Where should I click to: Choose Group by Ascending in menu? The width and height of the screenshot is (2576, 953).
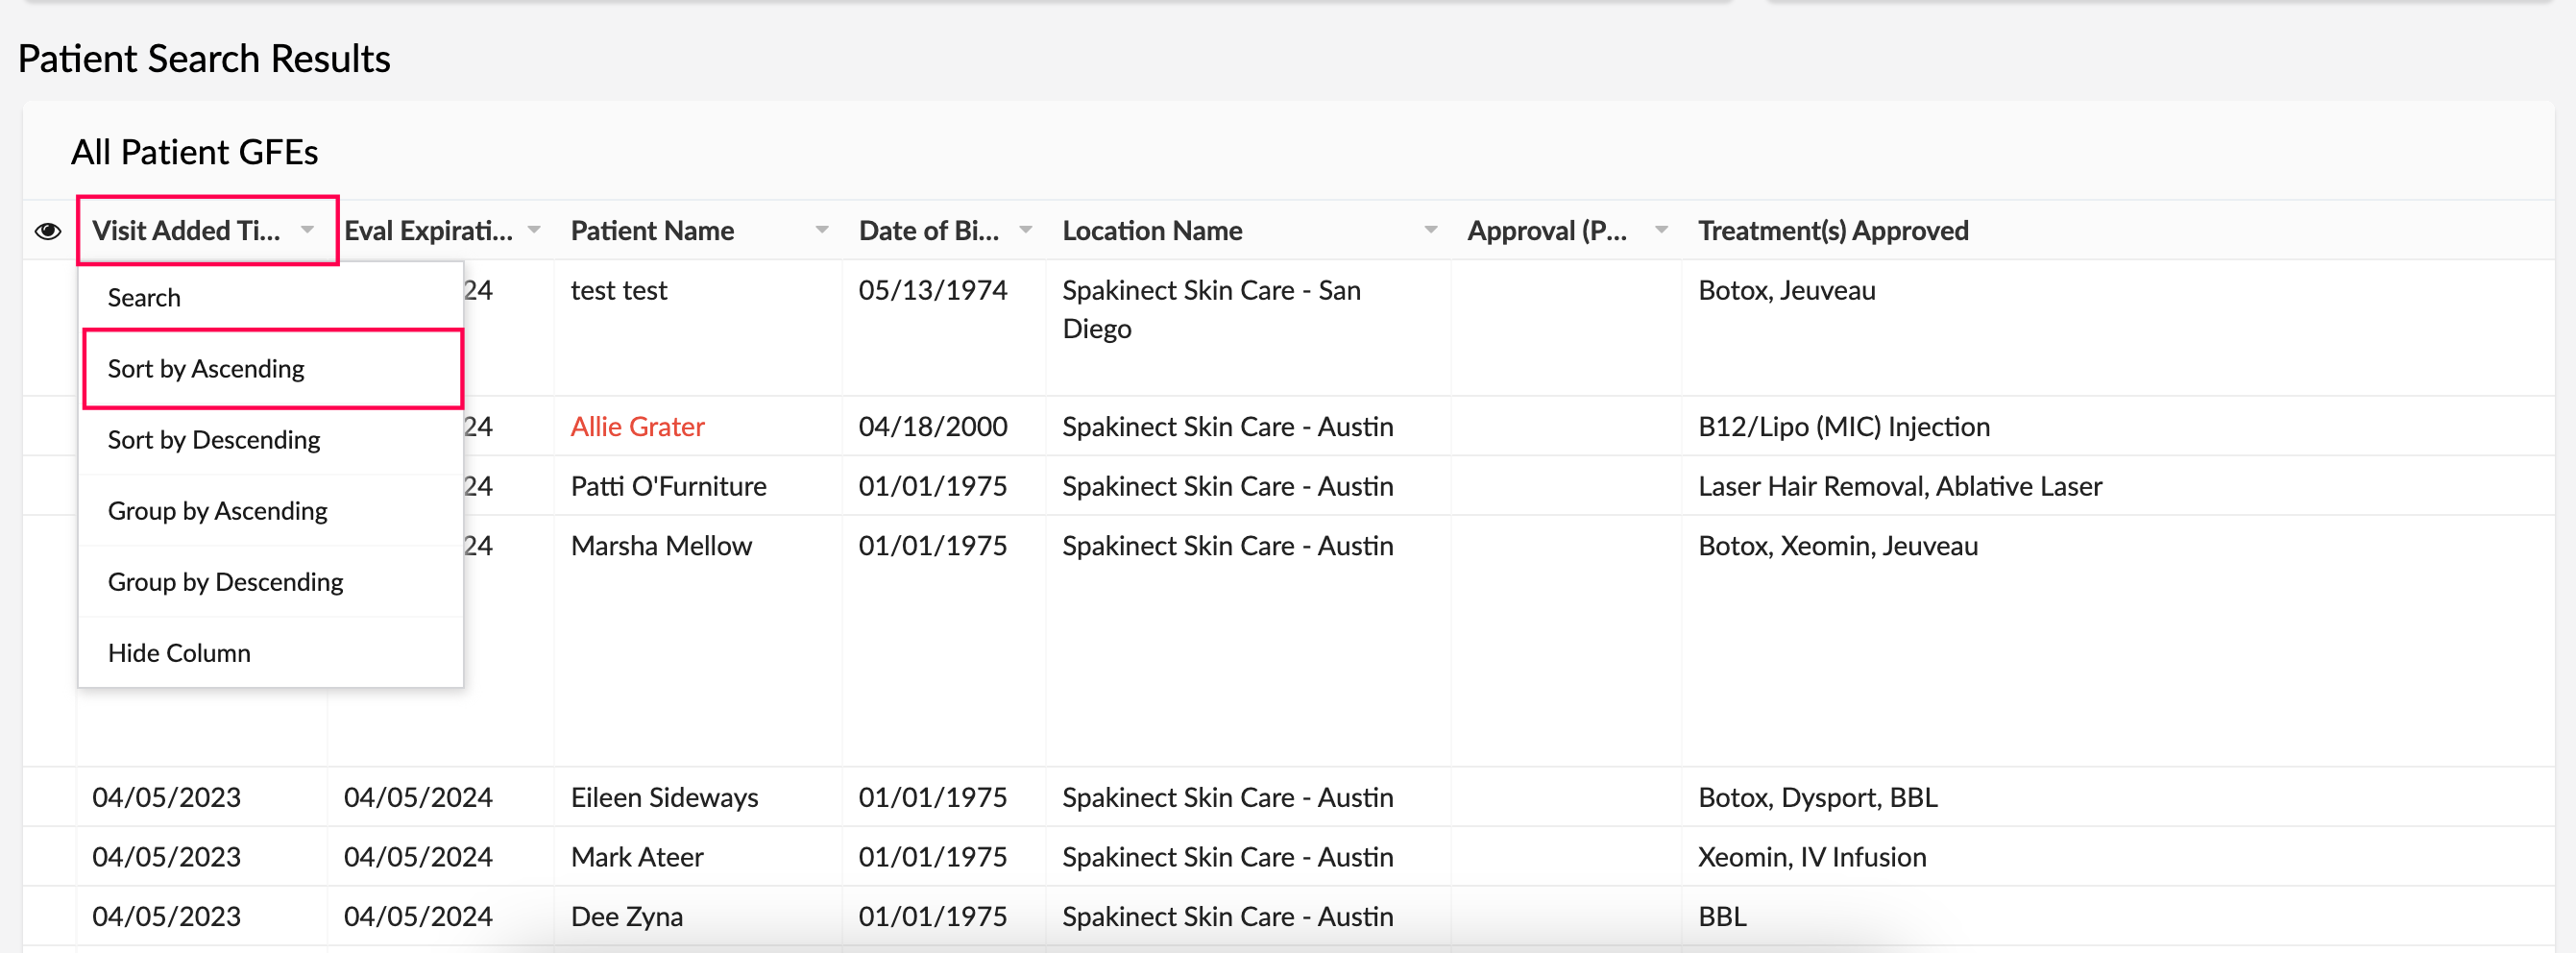[x=270, y=511]
